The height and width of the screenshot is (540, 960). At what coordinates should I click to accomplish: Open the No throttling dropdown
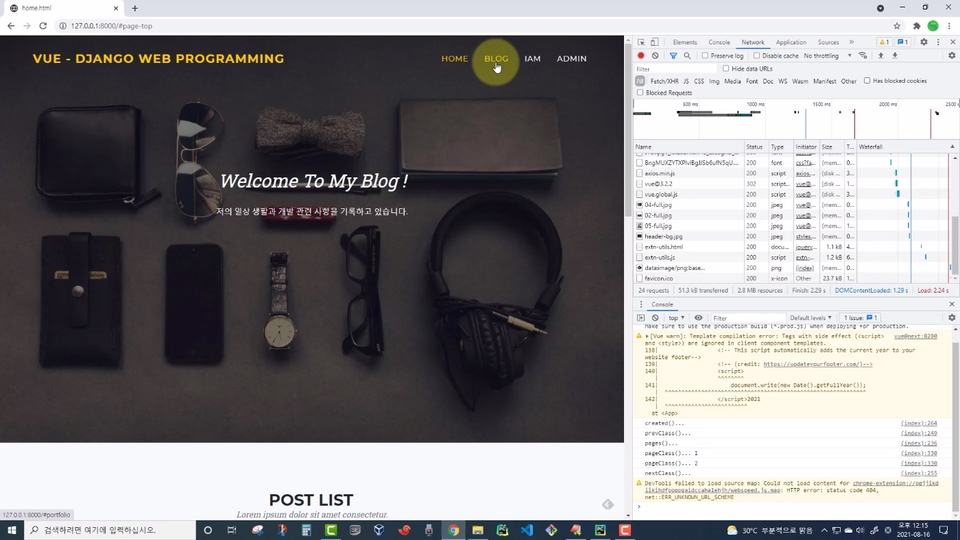pyautogui.click(x=827, y=56)
